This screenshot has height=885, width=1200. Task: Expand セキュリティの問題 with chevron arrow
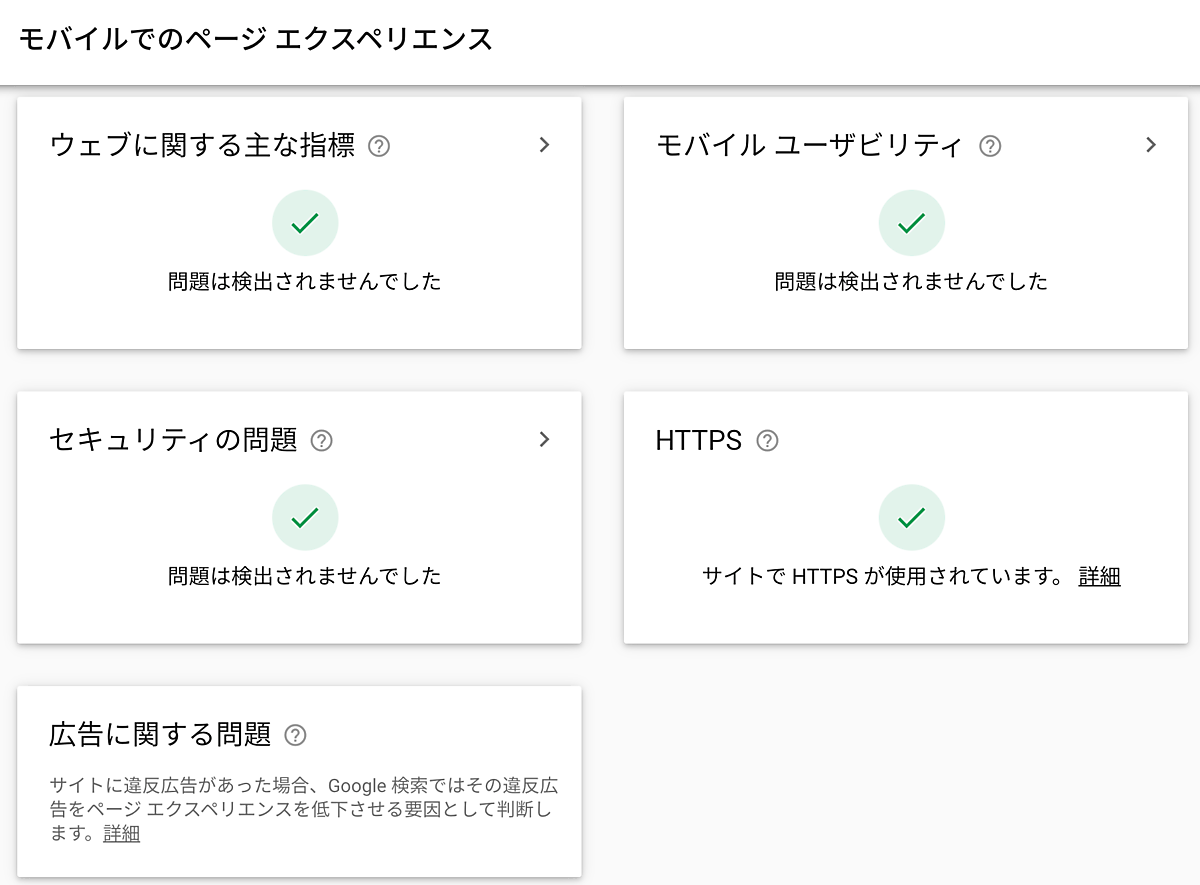click(544, 439)
